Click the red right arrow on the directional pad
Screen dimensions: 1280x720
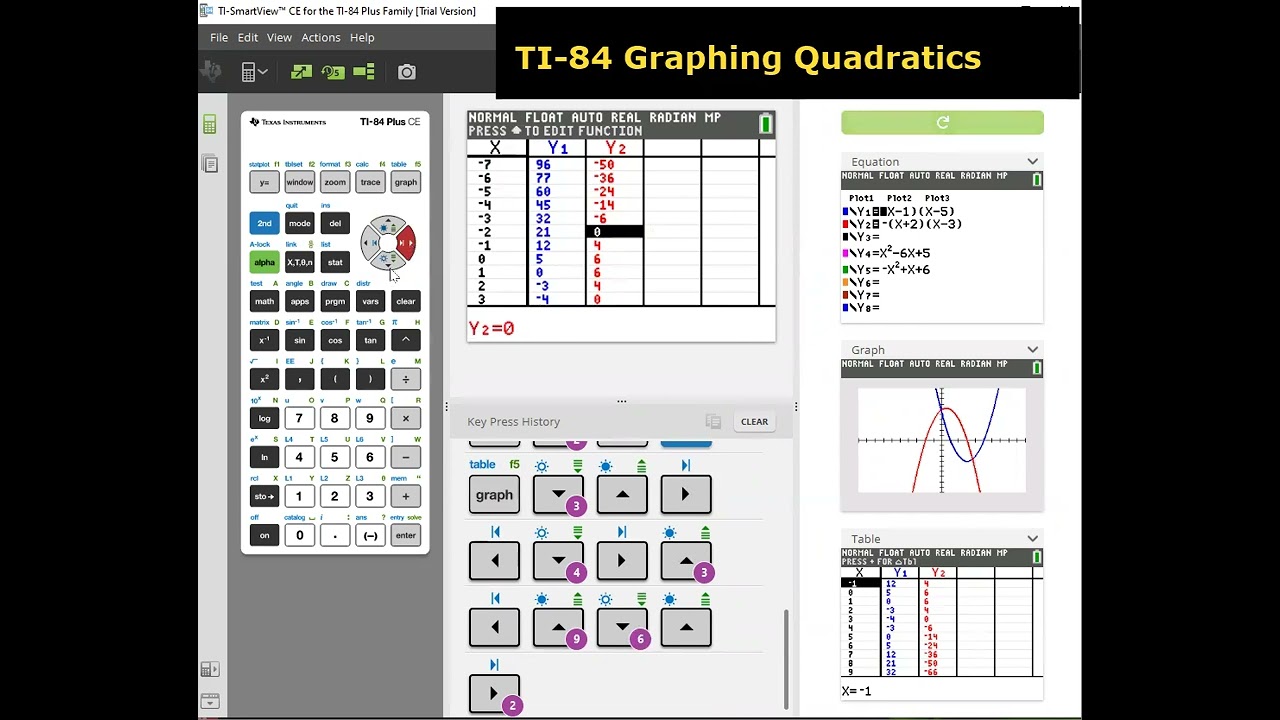[406, 242]
